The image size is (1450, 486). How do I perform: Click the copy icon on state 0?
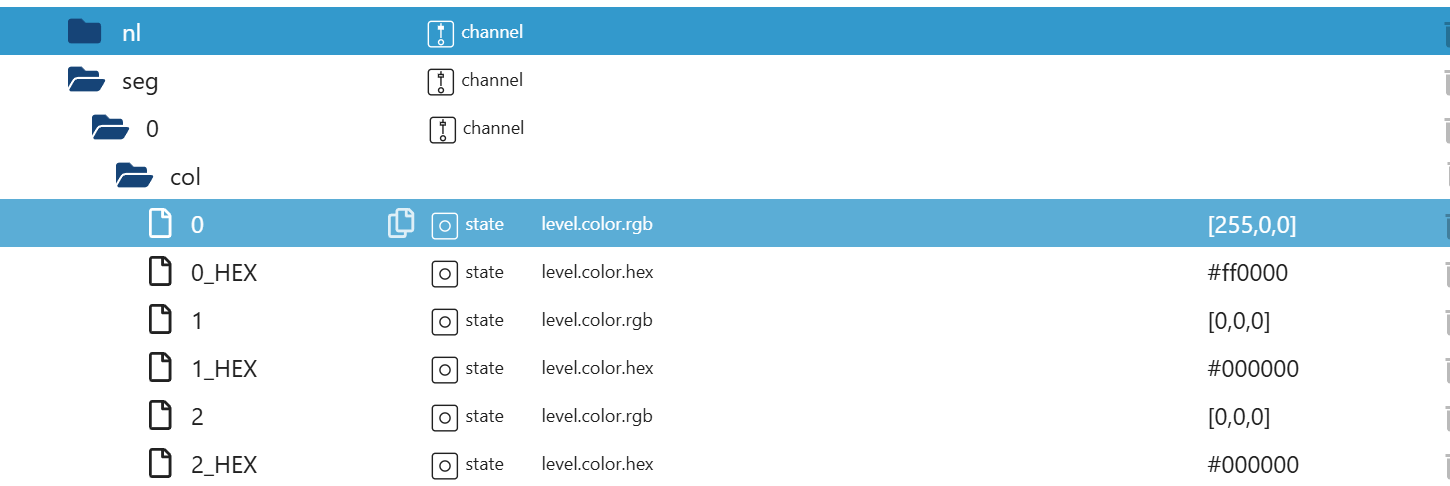[400, 224]
